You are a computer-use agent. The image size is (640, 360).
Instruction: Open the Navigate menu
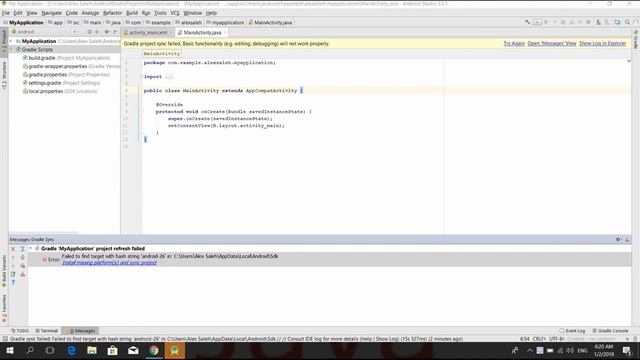tap(51, 13)
